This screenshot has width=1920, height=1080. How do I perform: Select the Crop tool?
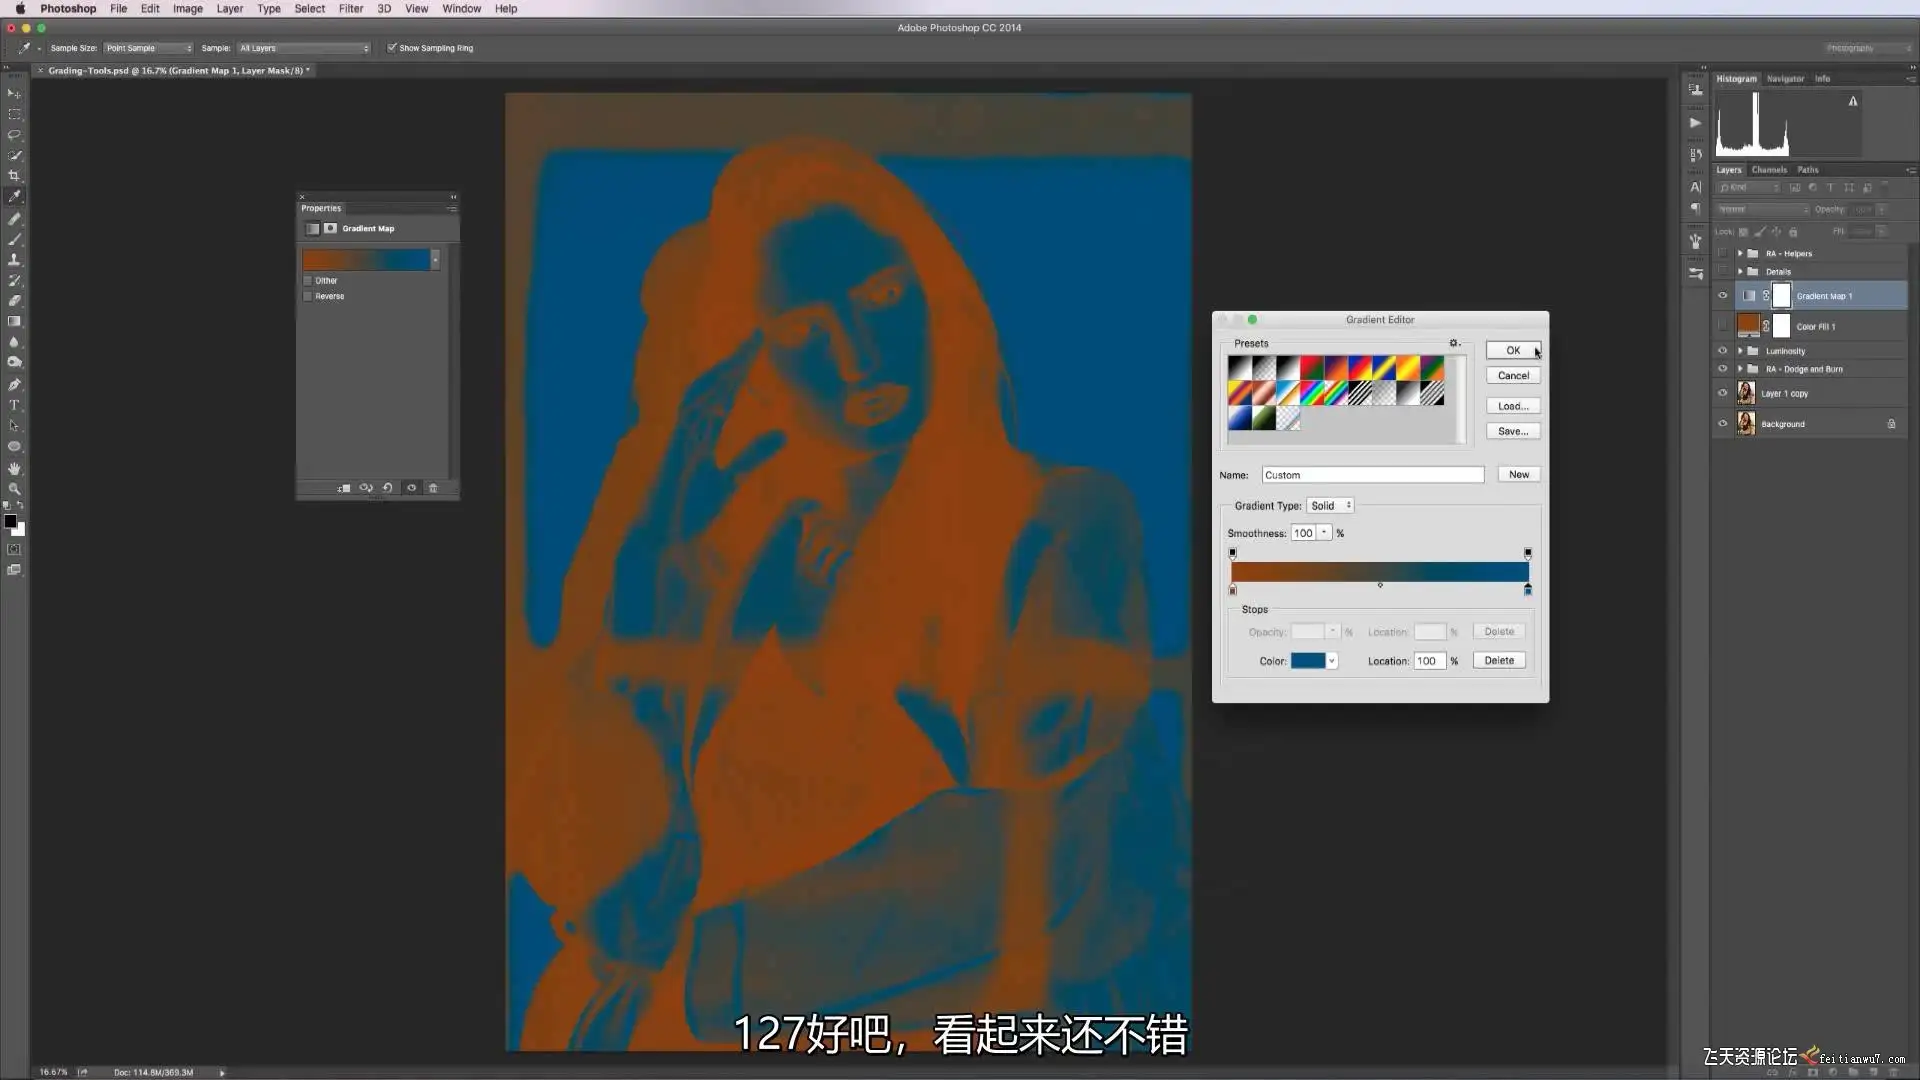14,176
